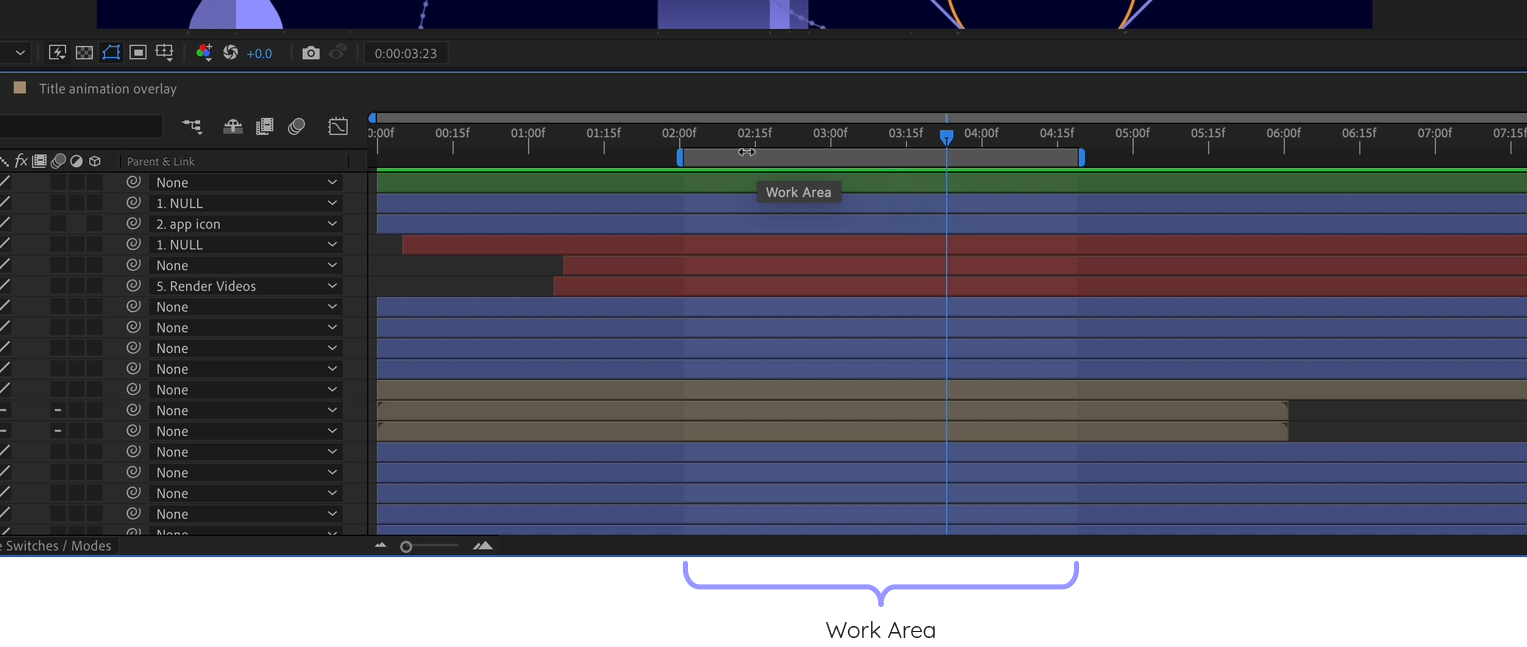Toggle the Transparency Grid checkerboard icon
The image size is (1527, 647).
83,52
